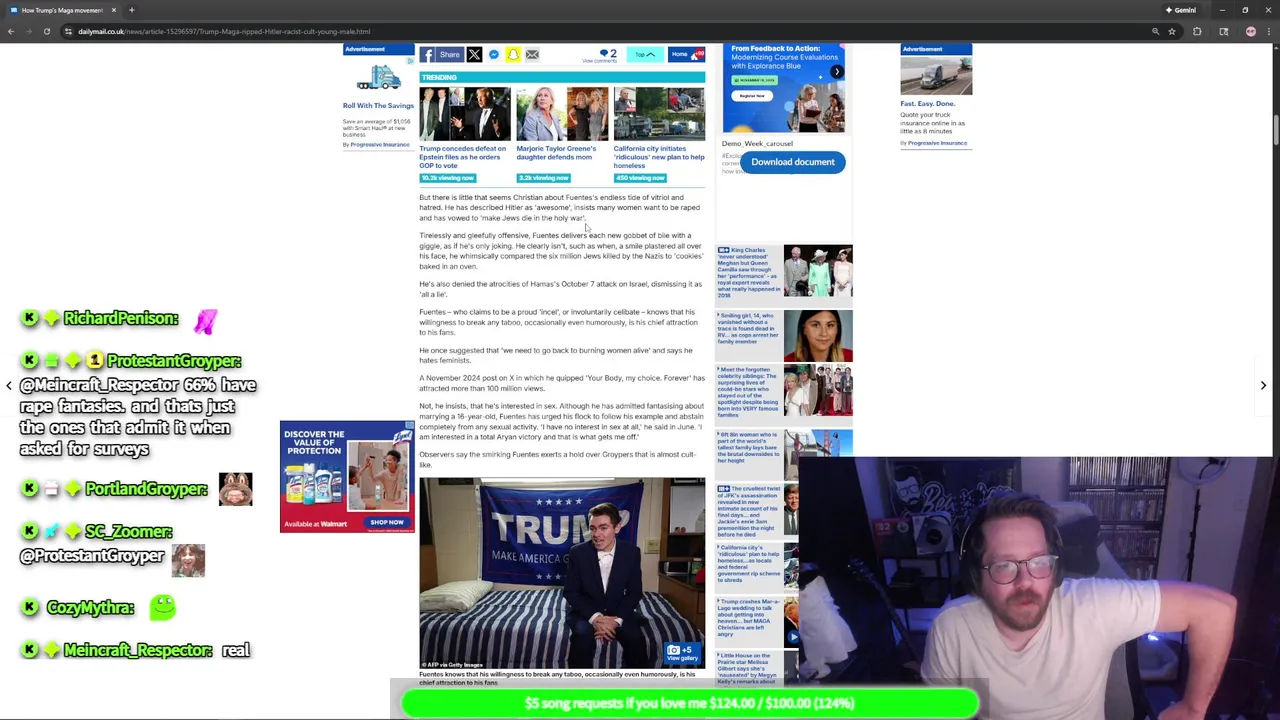This screenshot has height=720, width=1280.
Task: Click 'Register Now' in the Explorance ad
Action: click(x=752, y=96)
